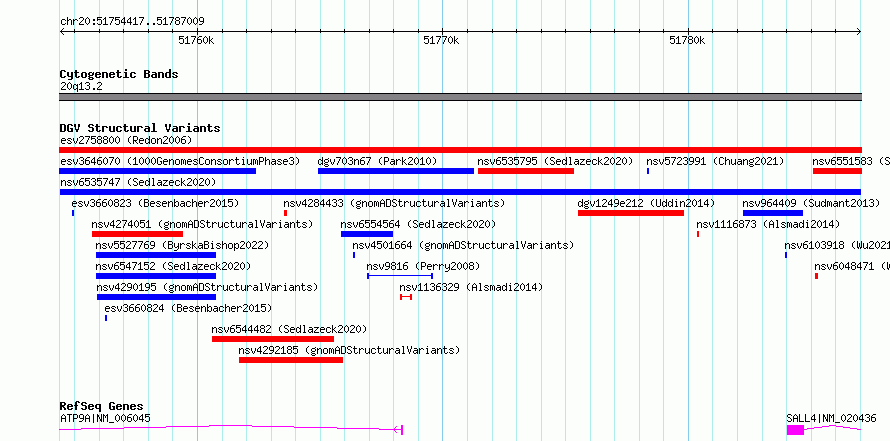This screenshot has width=890, height=441.
Task: Click the RefSeq Genes track title
Action: [x=102, y=406]
